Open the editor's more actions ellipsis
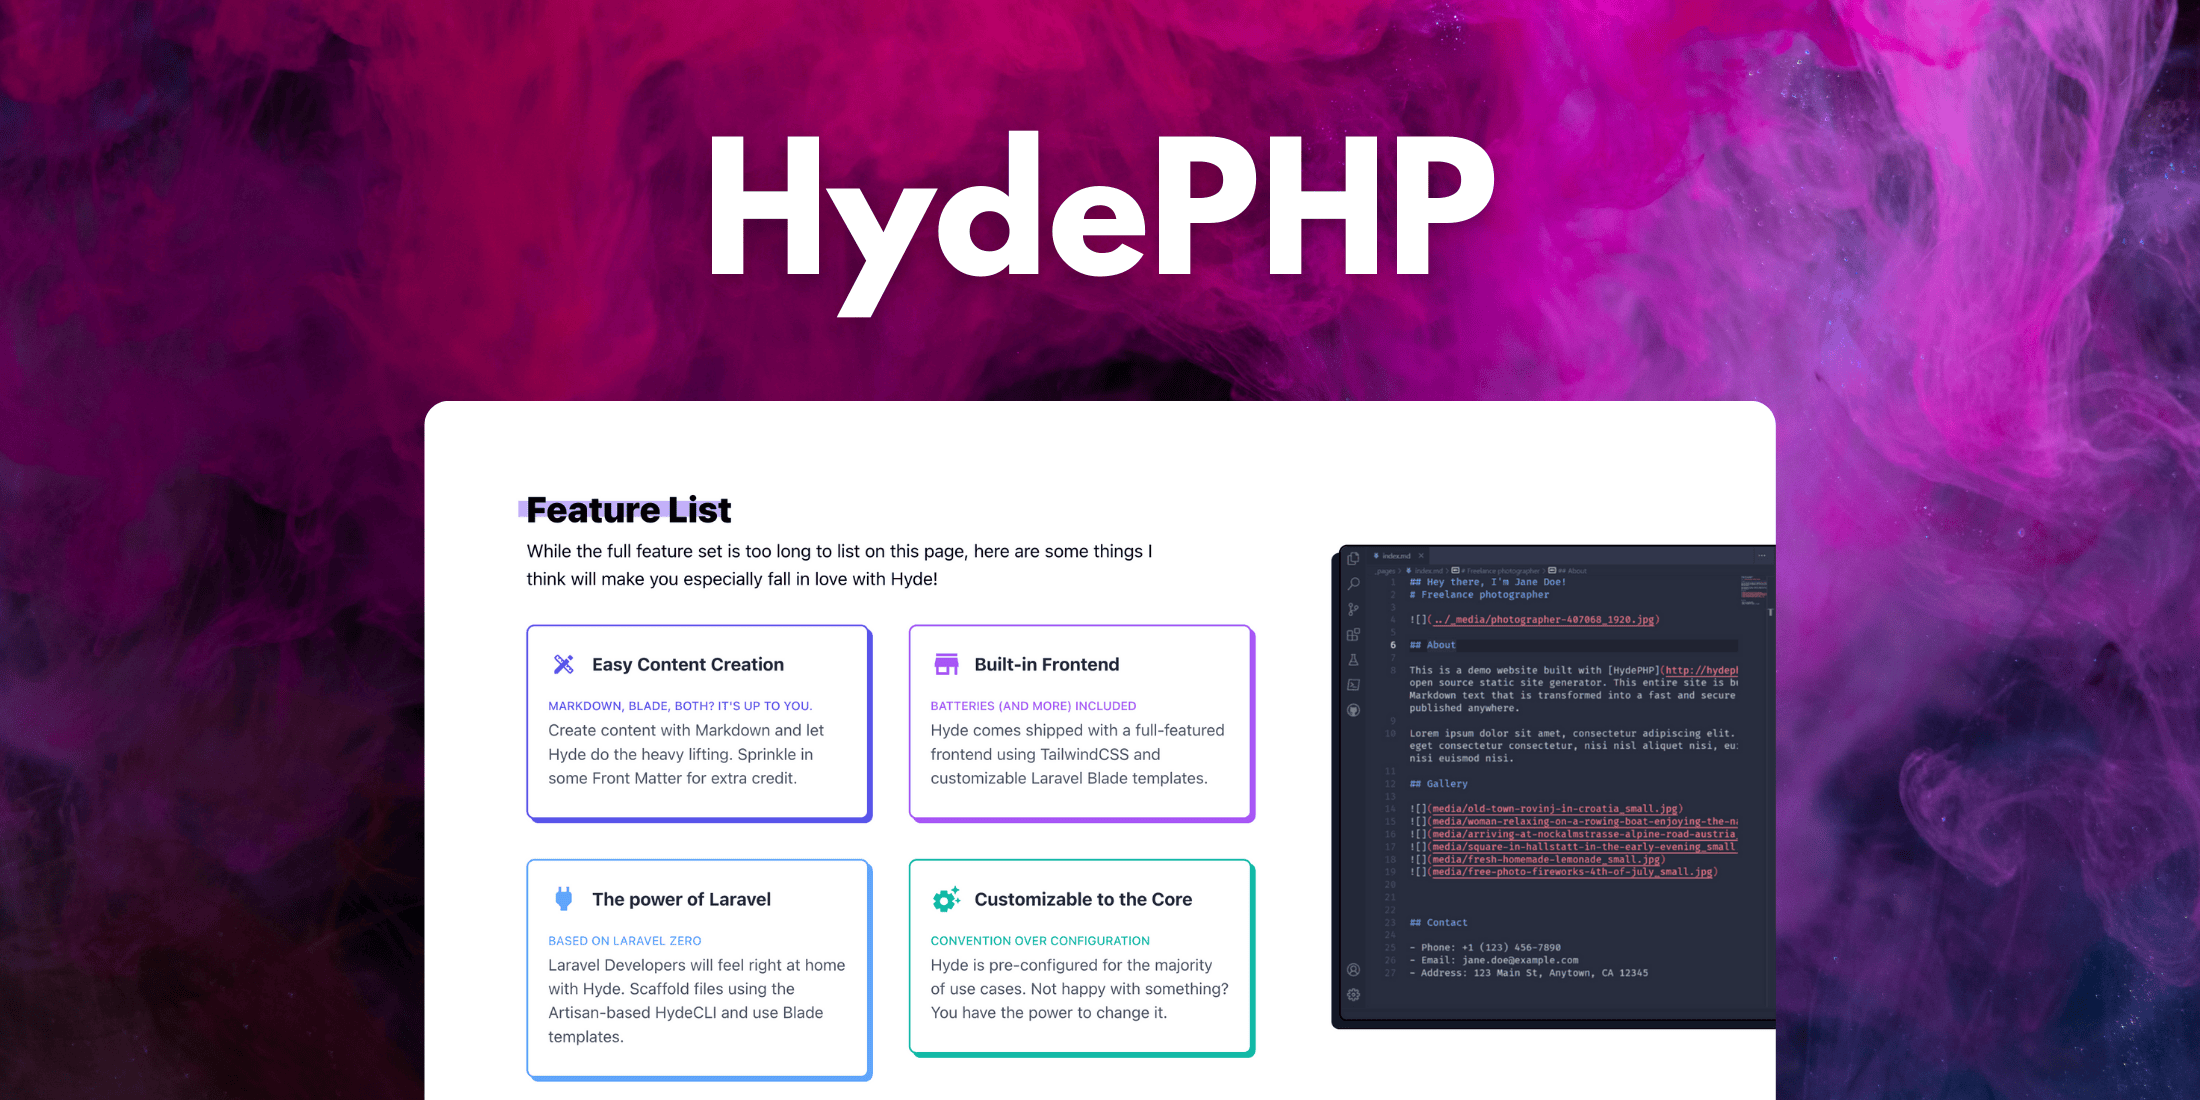Screen dimensions: 2200x1100 tap(1762, 555)
